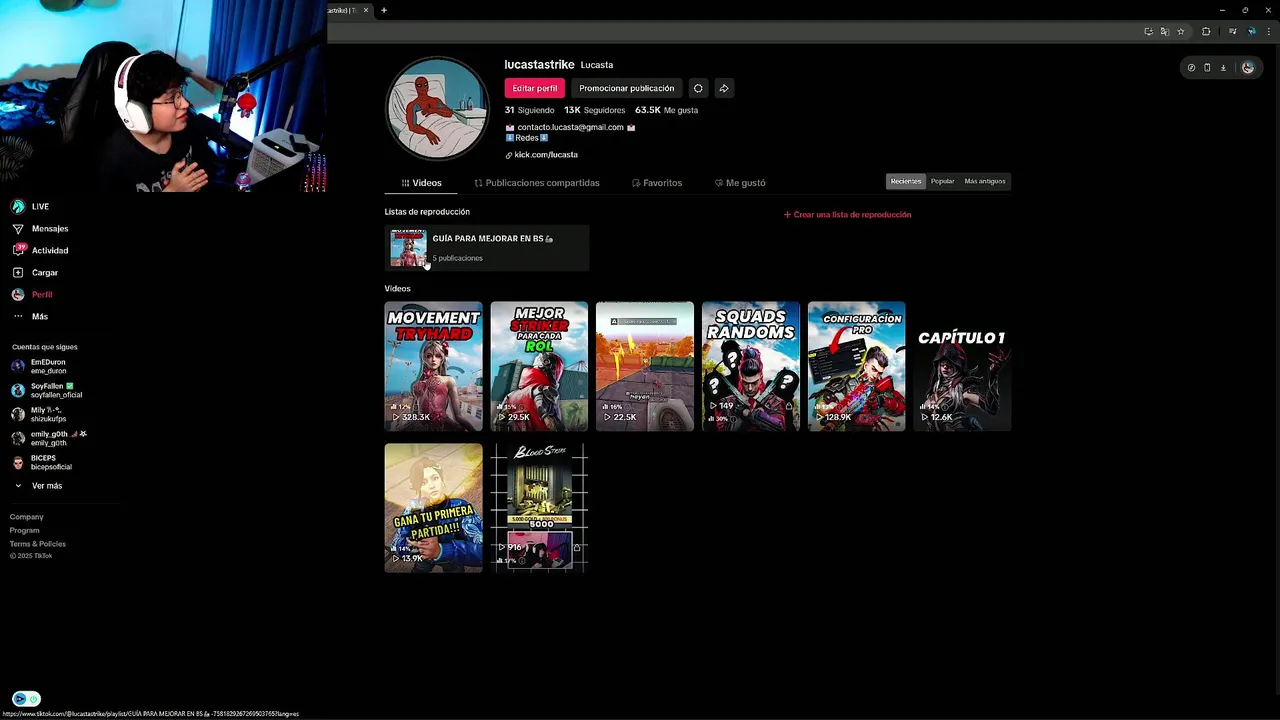This screenshot has height=720, width=1280.
Task: Click the compass icon in floating pill
Action: tap(1191, 68)
